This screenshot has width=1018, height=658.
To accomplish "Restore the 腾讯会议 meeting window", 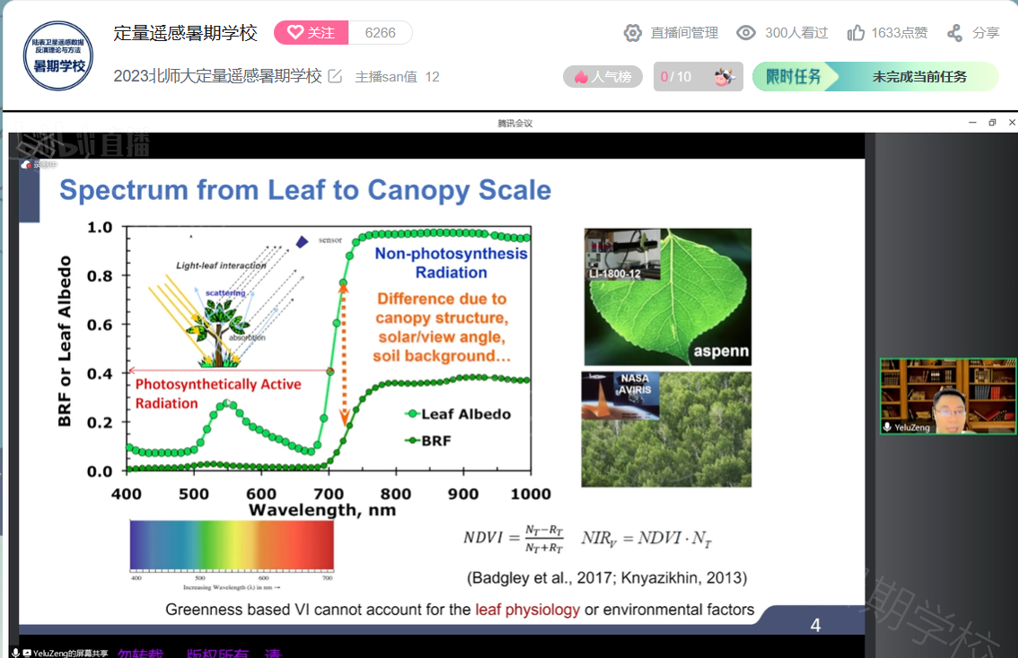I will [x=992, y=123].
